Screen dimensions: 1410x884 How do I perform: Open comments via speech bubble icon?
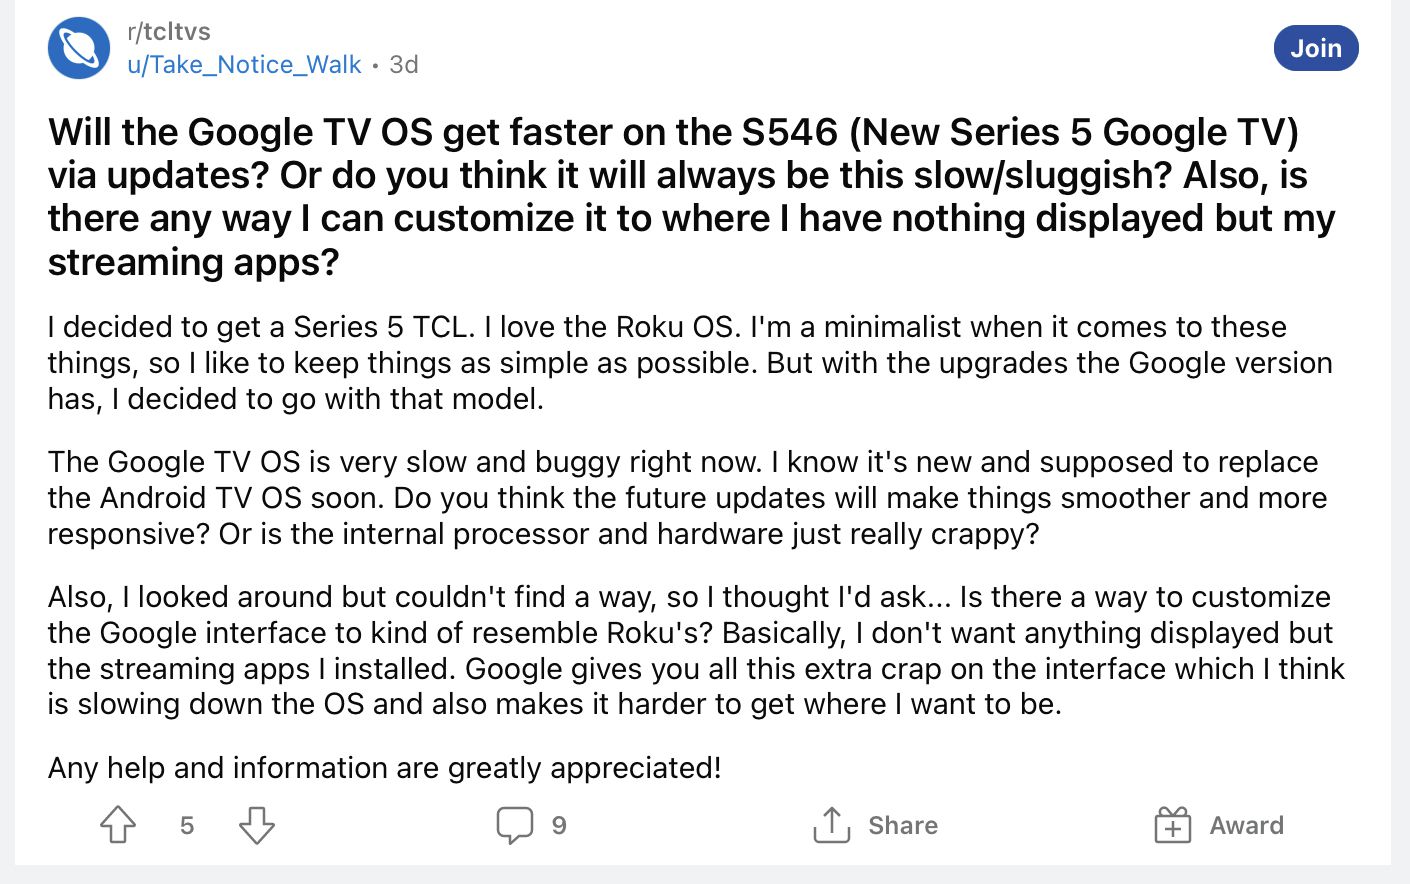(x=515, y=825)
